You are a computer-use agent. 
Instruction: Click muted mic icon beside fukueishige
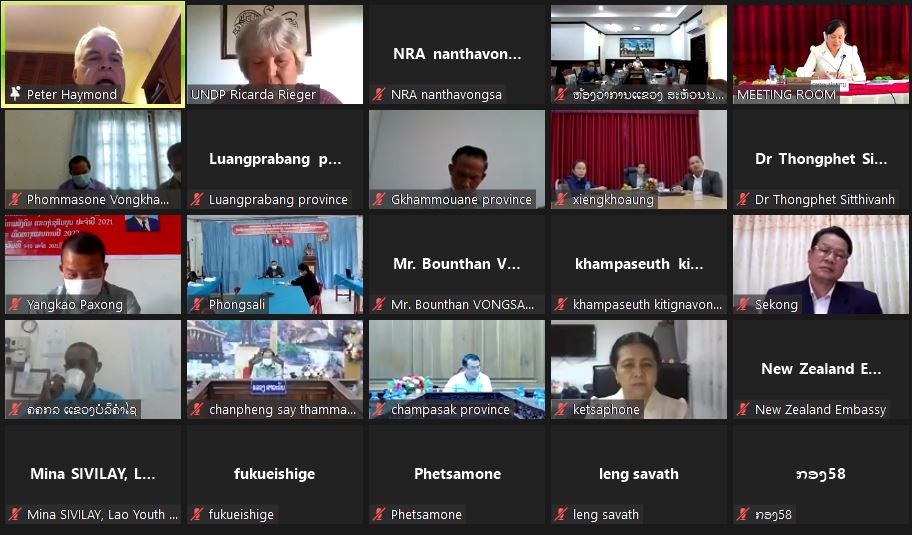197,514
